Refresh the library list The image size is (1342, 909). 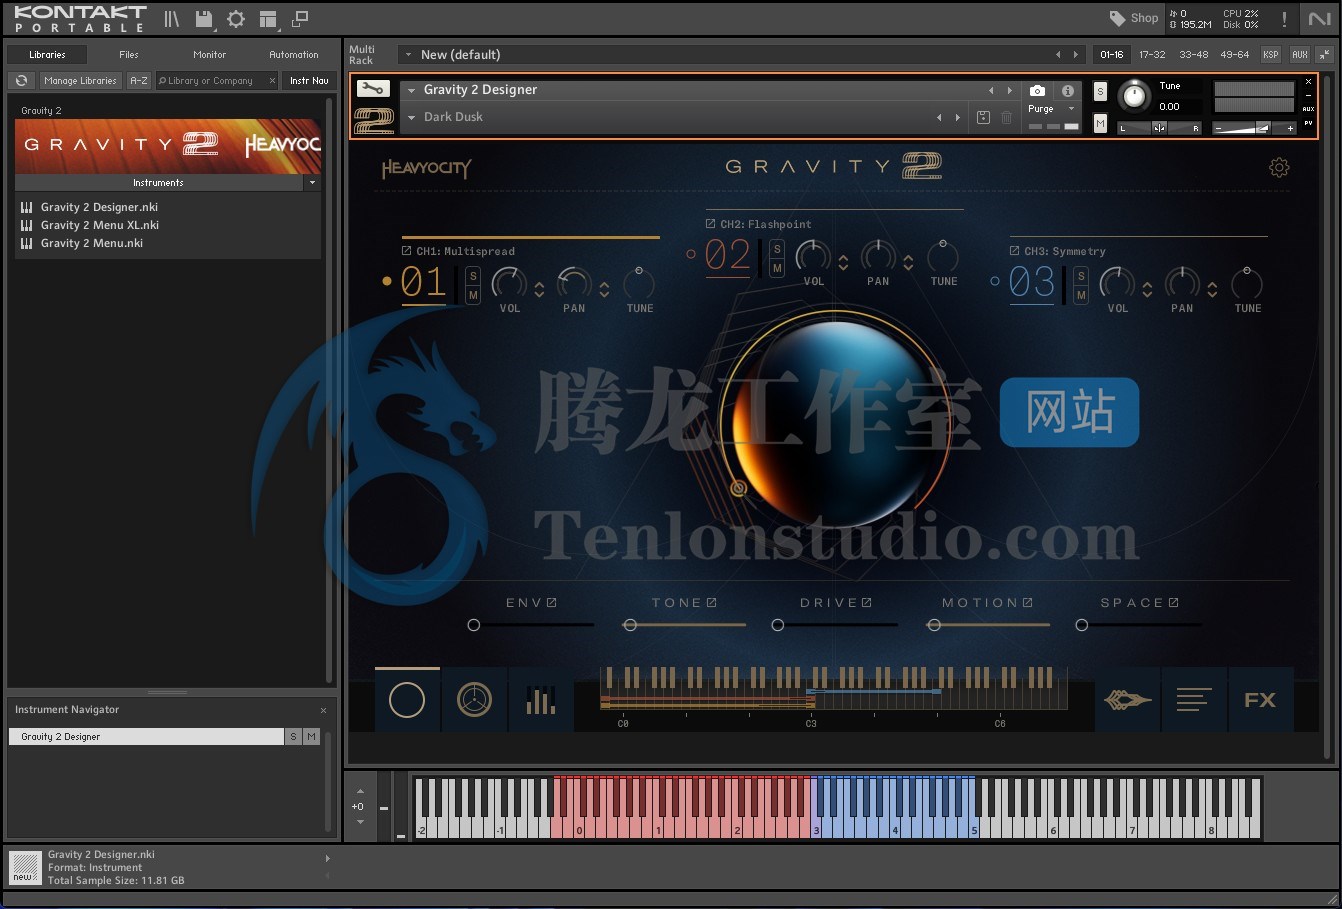[x=21, y=80]
